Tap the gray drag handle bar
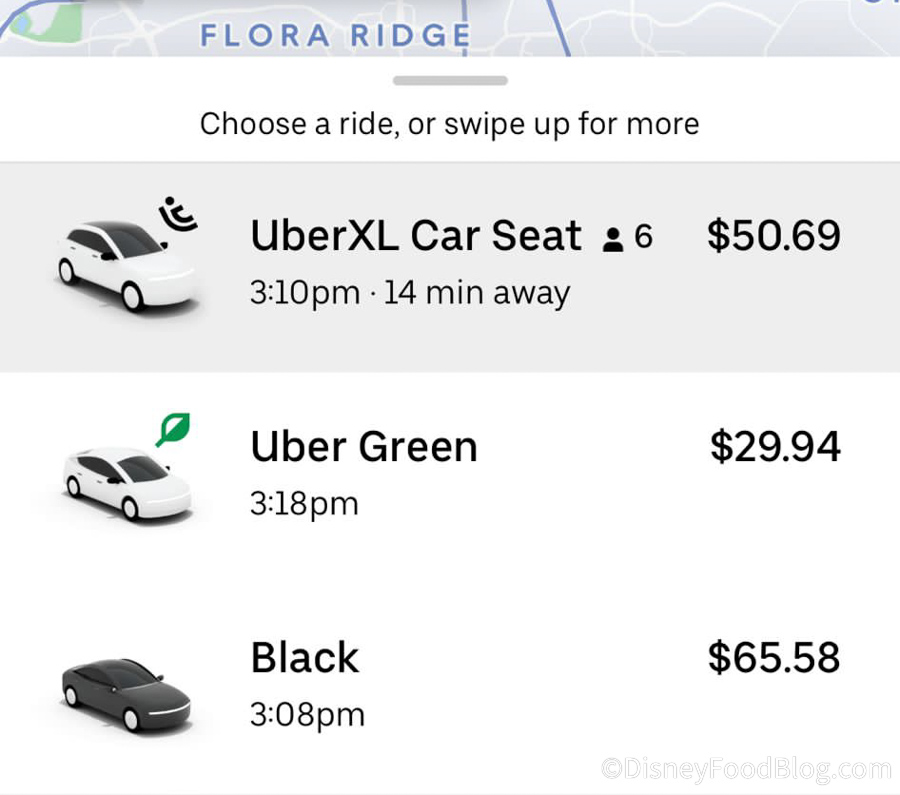Image resolution: width=900 pixels, height=795 pixels. tap(450, 80)
